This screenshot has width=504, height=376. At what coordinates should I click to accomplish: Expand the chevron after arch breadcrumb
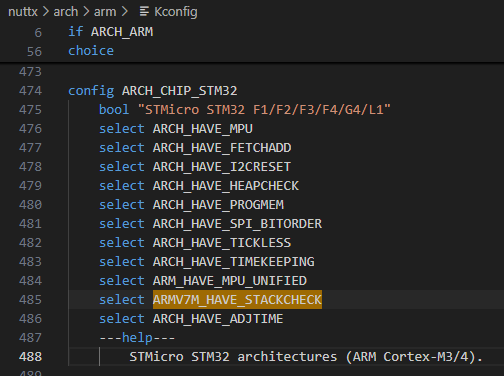point(86,12)
